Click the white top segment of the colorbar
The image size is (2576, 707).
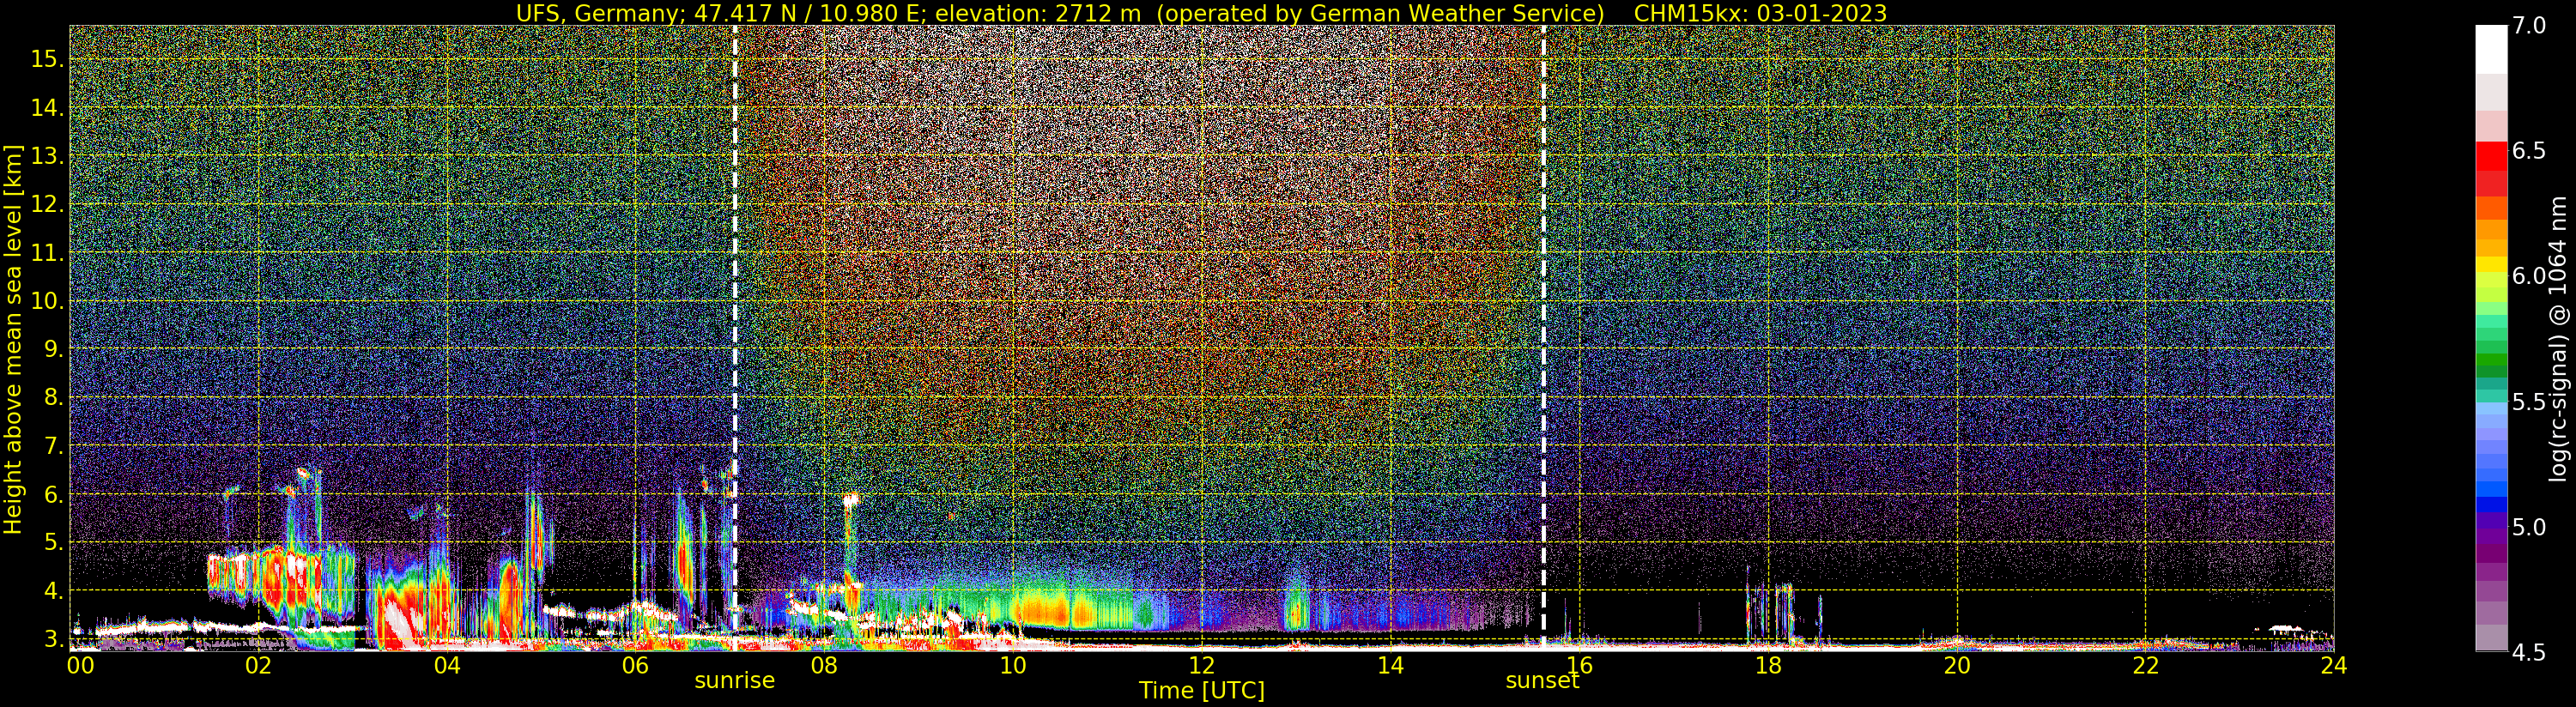pyautogui.click(x=2491, y=49)
